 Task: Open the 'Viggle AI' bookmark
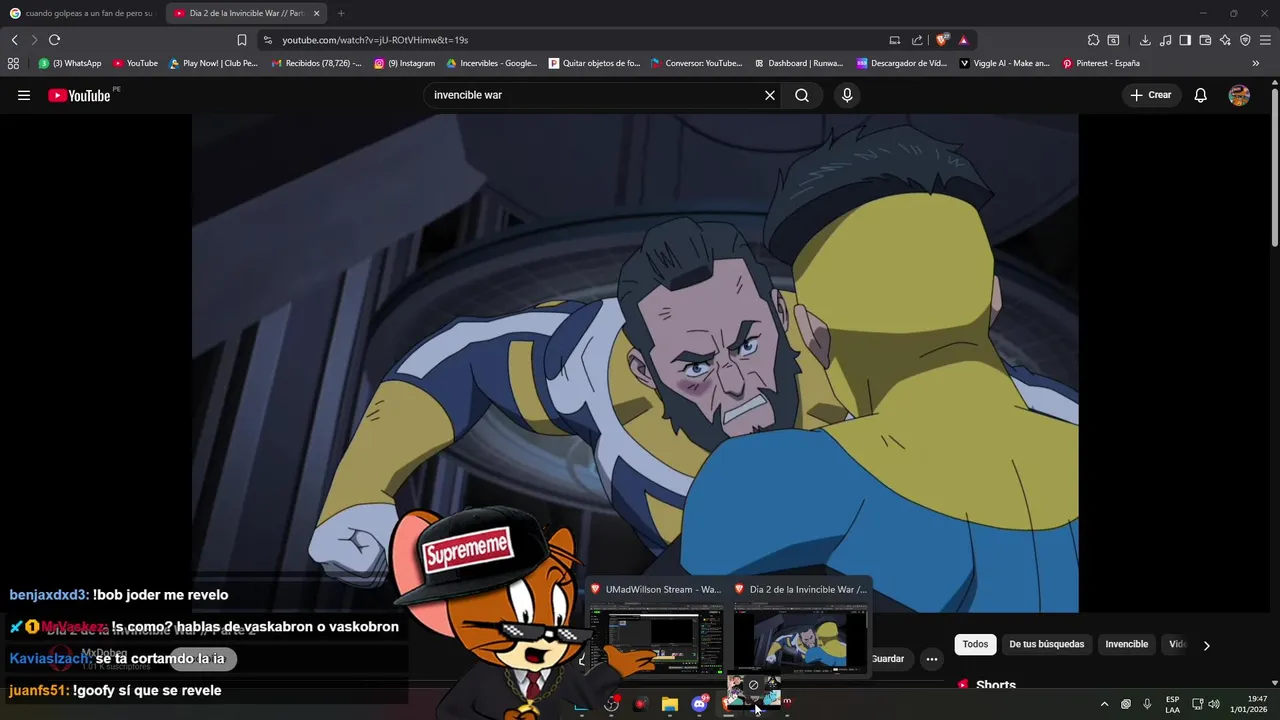point(1004,63)
